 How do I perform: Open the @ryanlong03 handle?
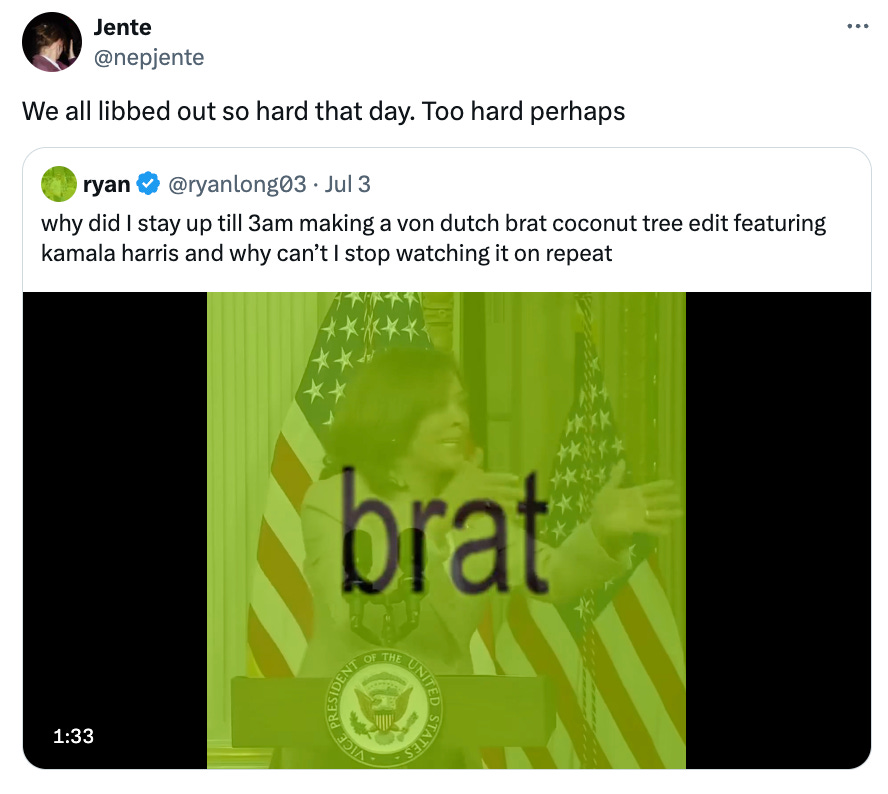pos(237,184)
